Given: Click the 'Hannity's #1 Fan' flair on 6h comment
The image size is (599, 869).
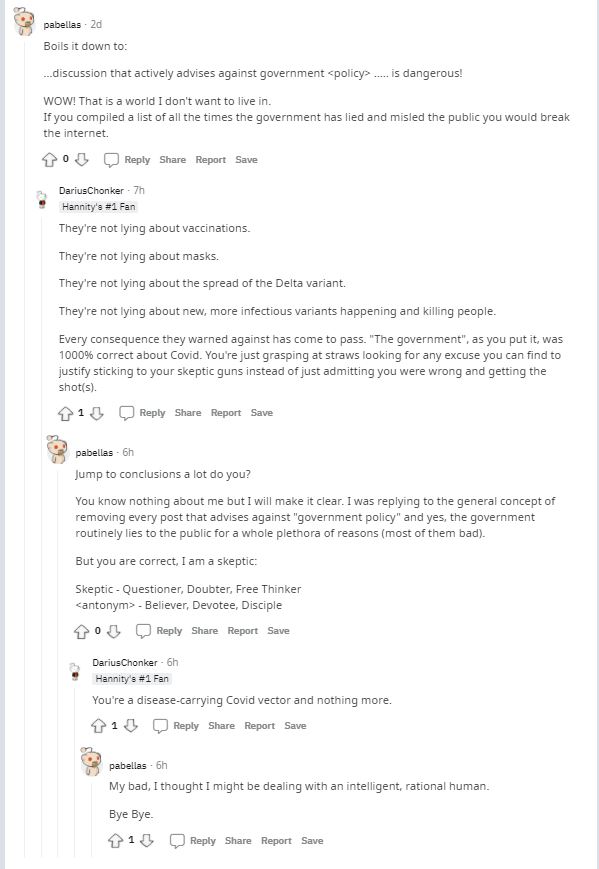Looking at the screenshot, I should pyautogui.click(x=132, y=678).
